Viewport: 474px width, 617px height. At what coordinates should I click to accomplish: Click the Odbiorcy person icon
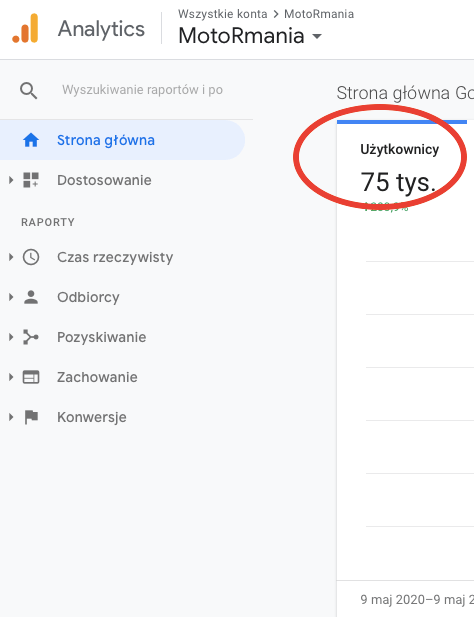(31, 297)
